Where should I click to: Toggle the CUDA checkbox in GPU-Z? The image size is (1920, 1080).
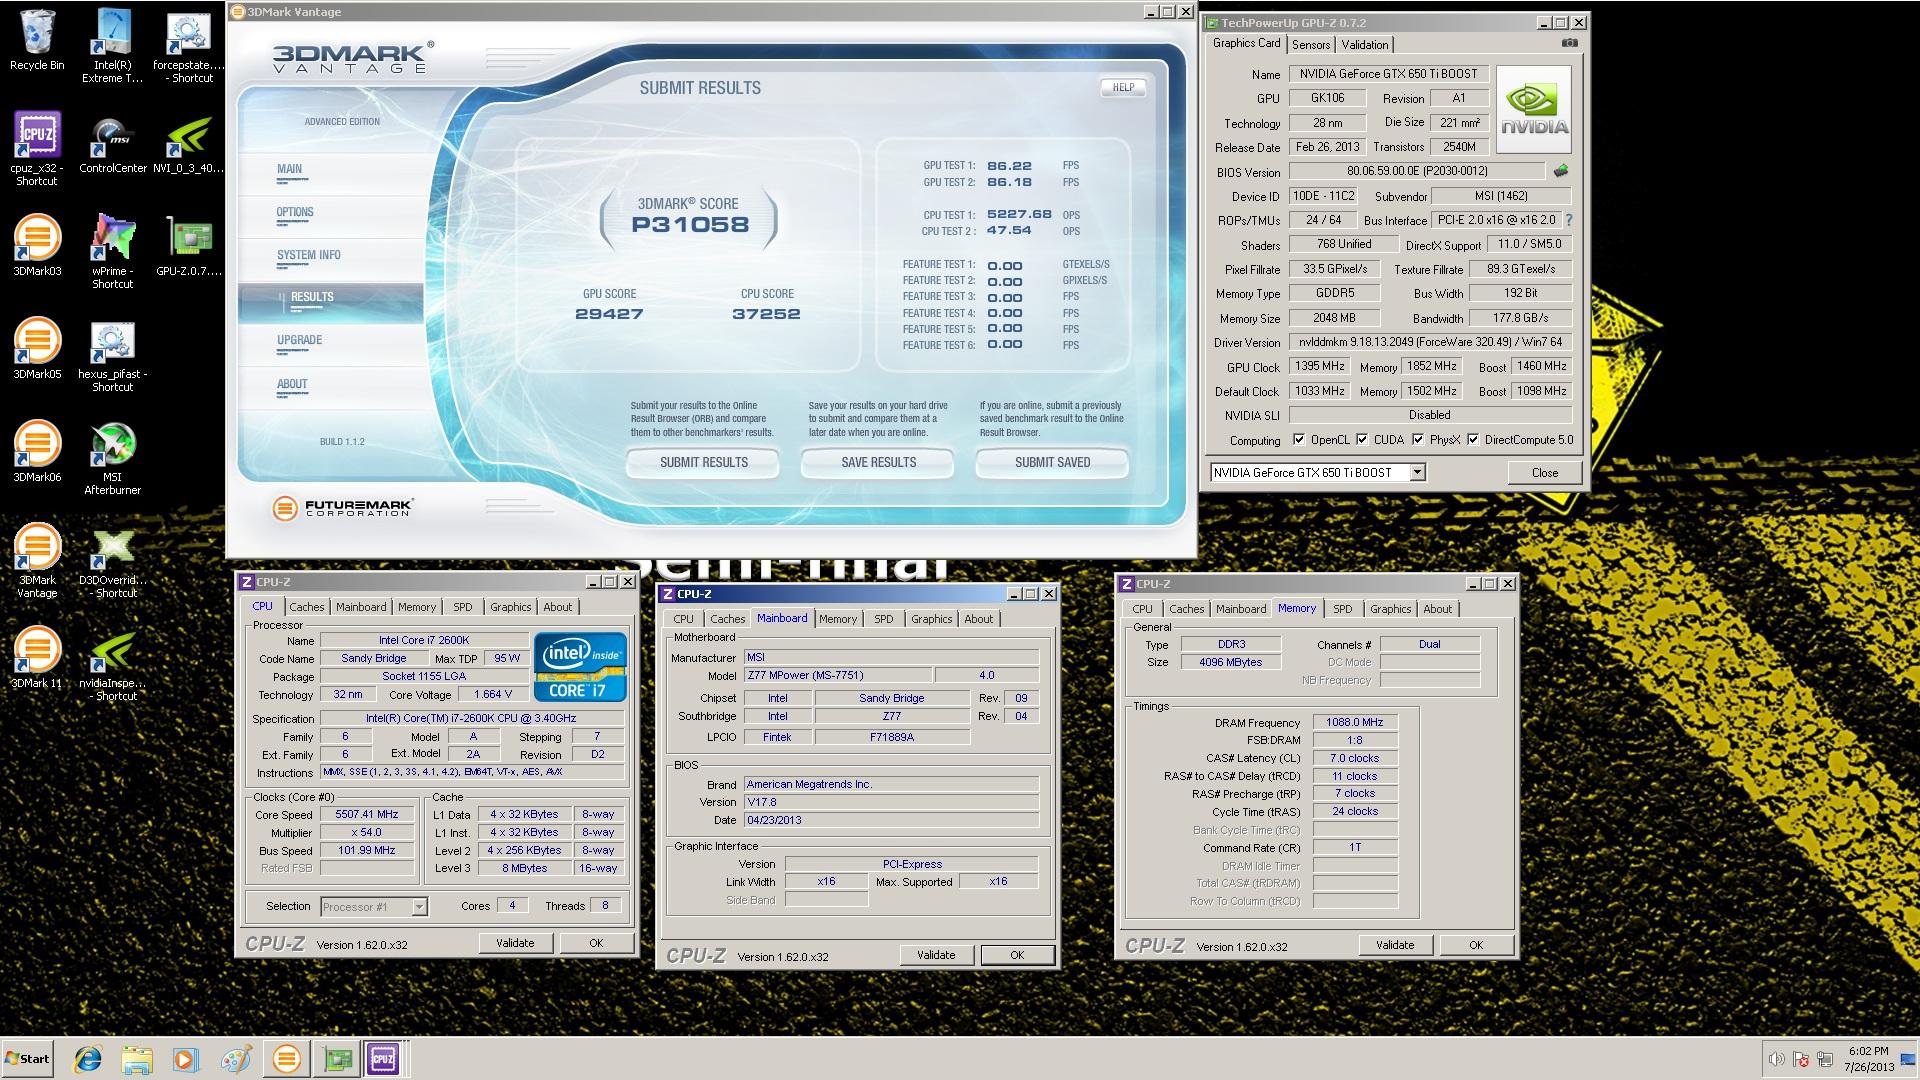click(1361, 439)
